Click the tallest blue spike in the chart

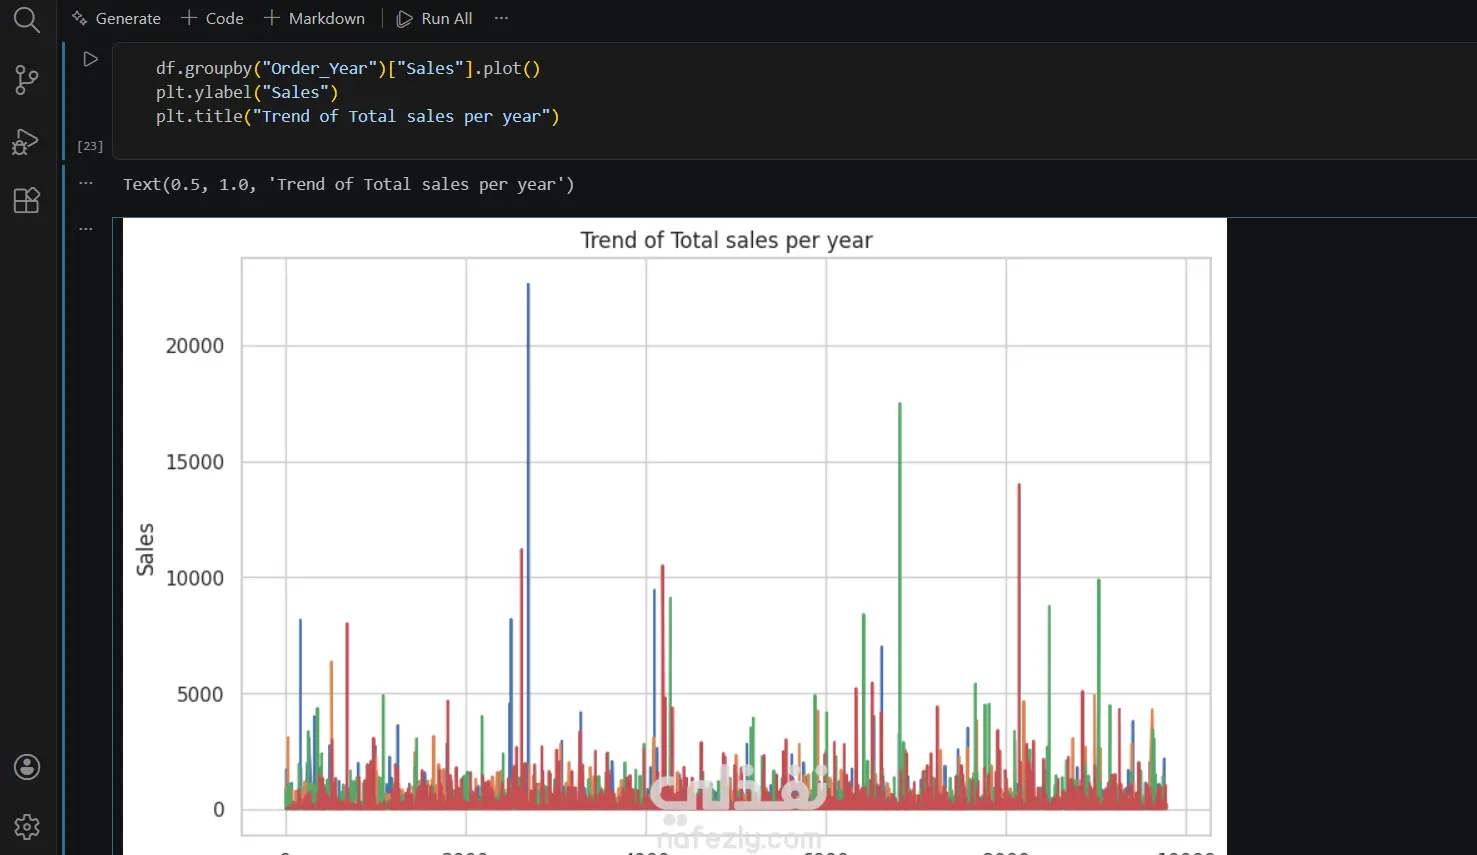click(x=528, y=500)
